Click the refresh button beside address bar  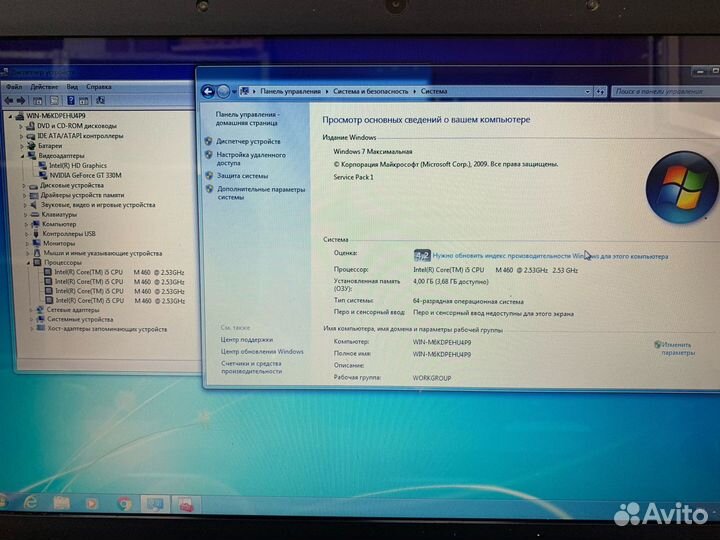click(600, 92)
